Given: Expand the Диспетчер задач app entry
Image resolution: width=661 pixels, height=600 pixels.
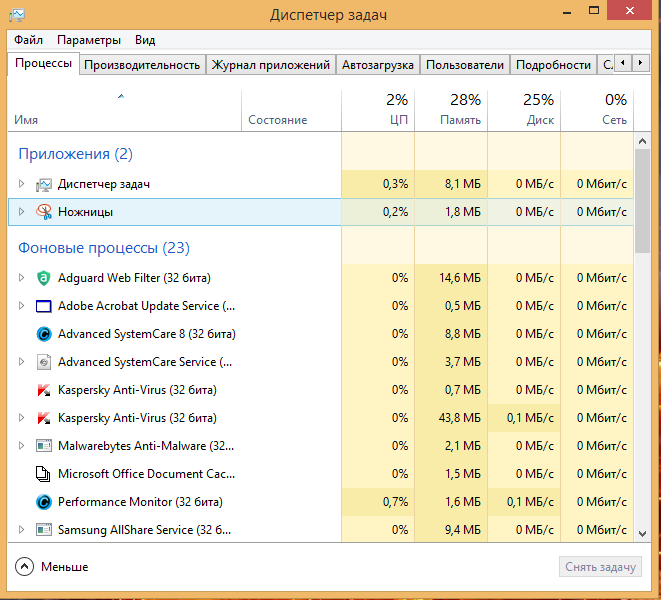Looking at the screenshot, I should (x=21, y=184).
